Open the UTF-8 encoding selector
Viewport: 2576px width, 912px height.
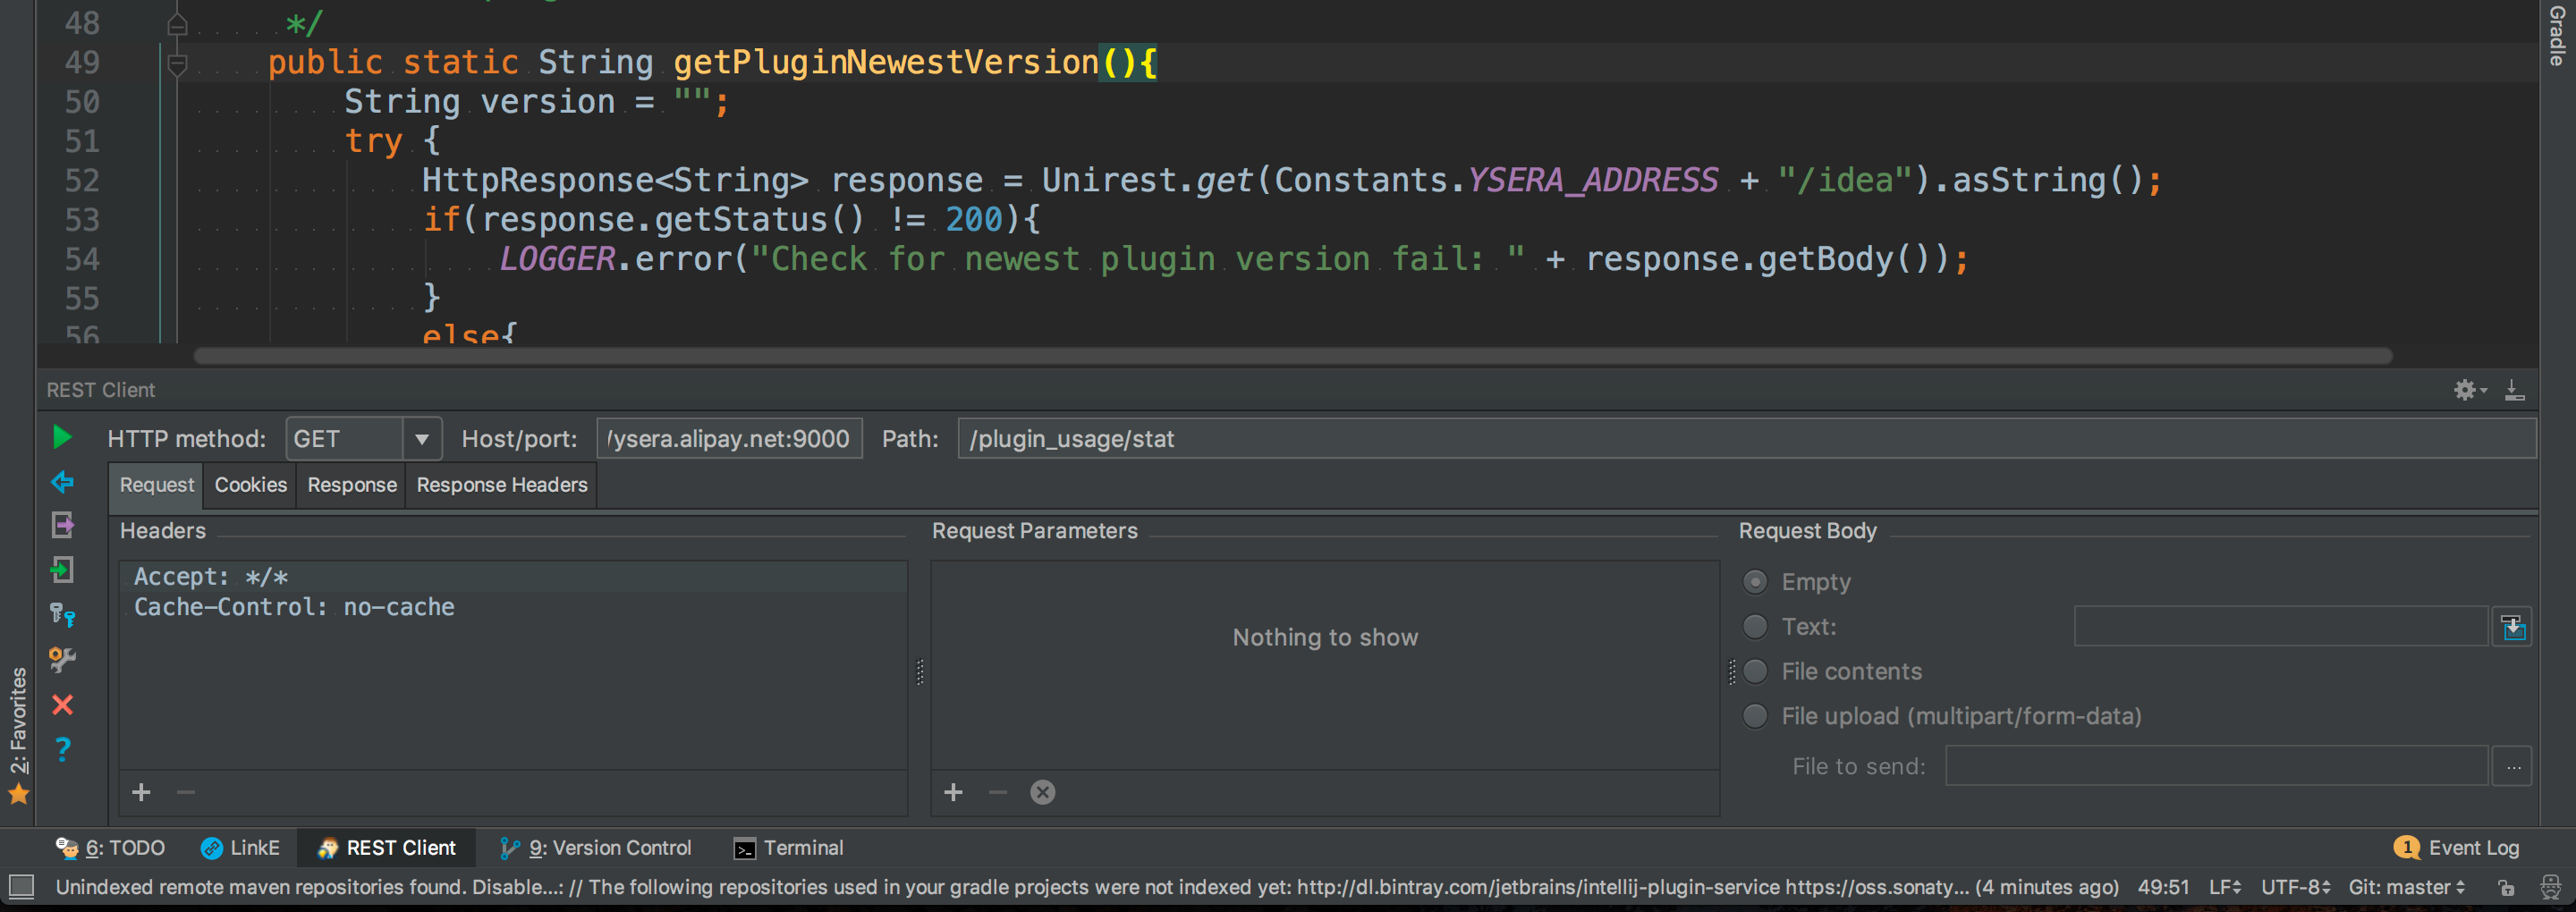click(x=2296, y=887)
